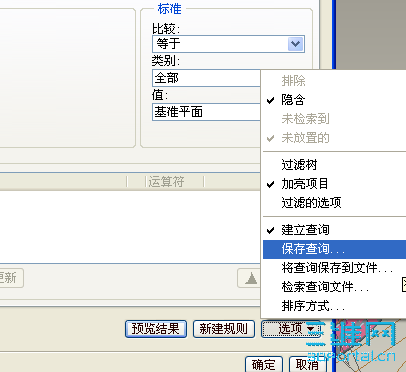Viewport: 406px width, 372px height.
Task: Click the 取消 button
Action: click(x=307, y=364)
